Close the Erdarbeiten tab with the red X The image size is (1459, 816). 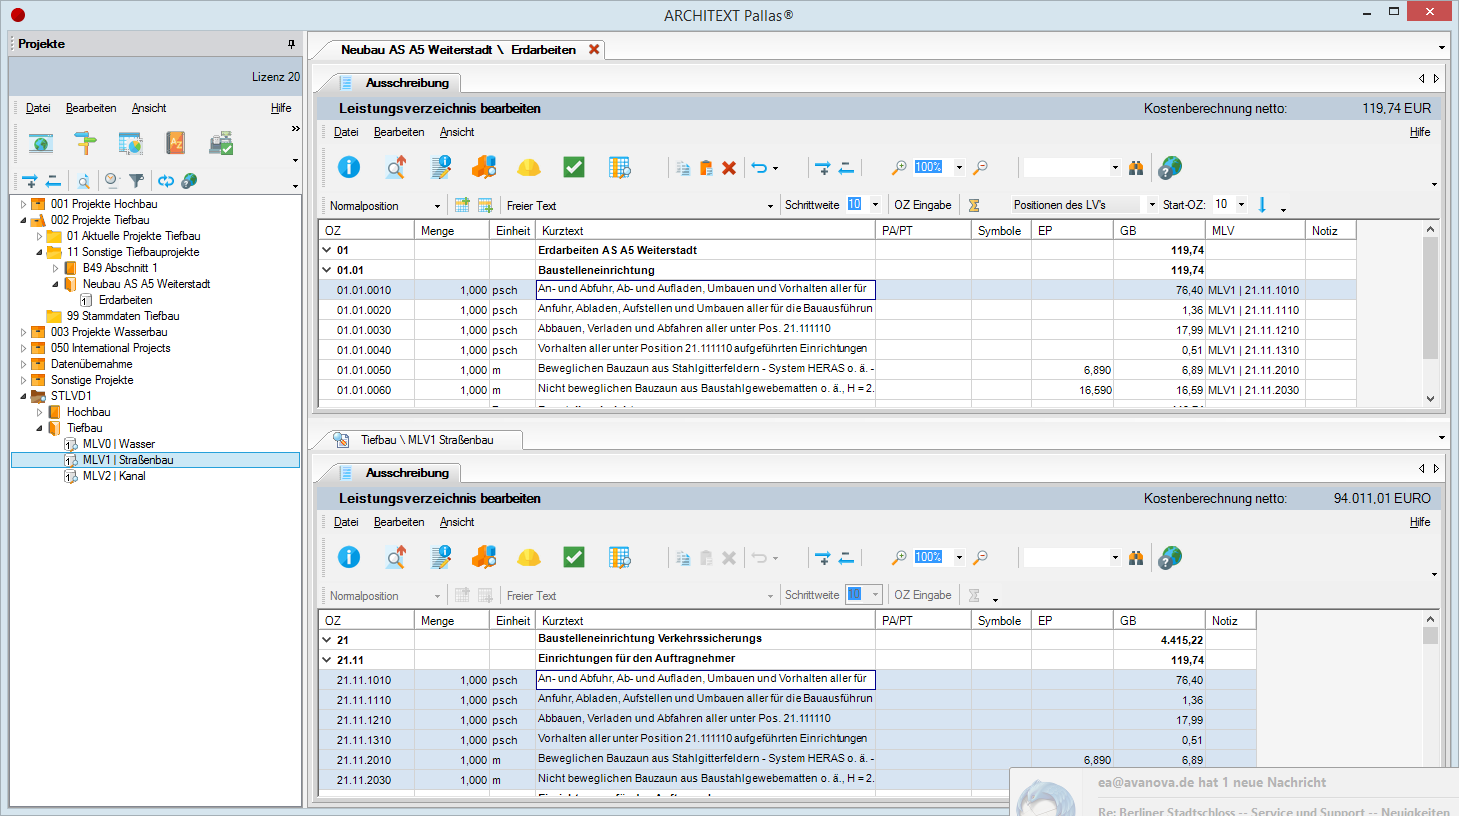pyautogui.click(x=594, y=49)
